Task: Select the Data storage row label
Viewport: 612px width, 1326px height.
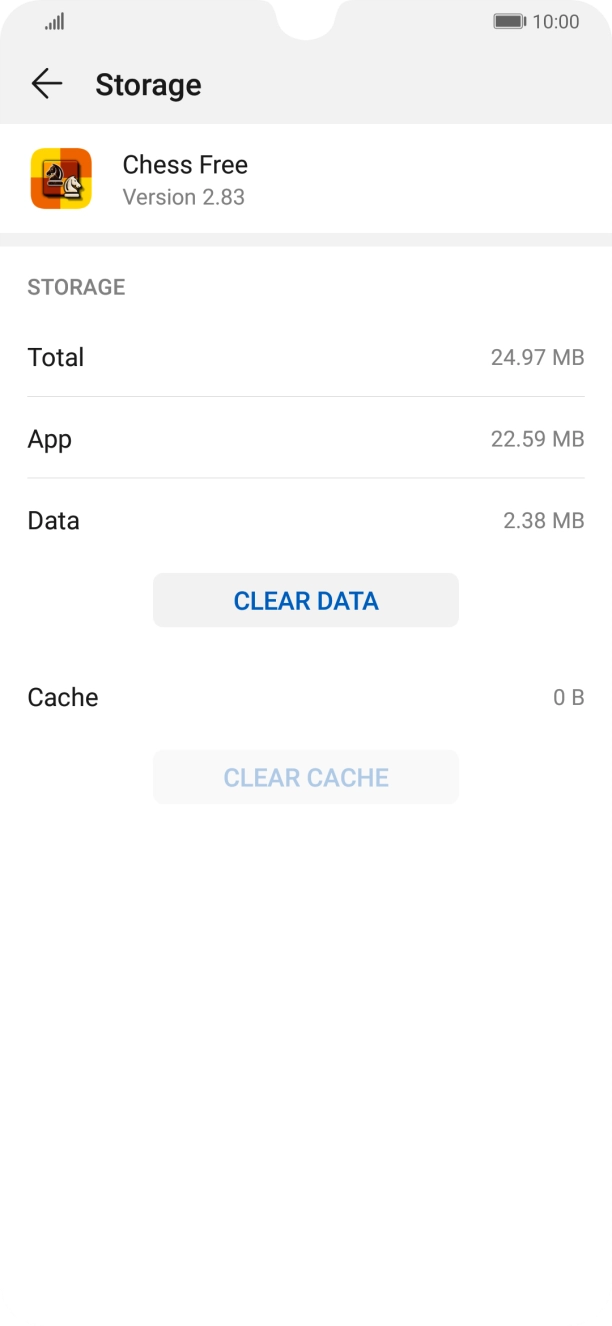Action: click(54, 521)
